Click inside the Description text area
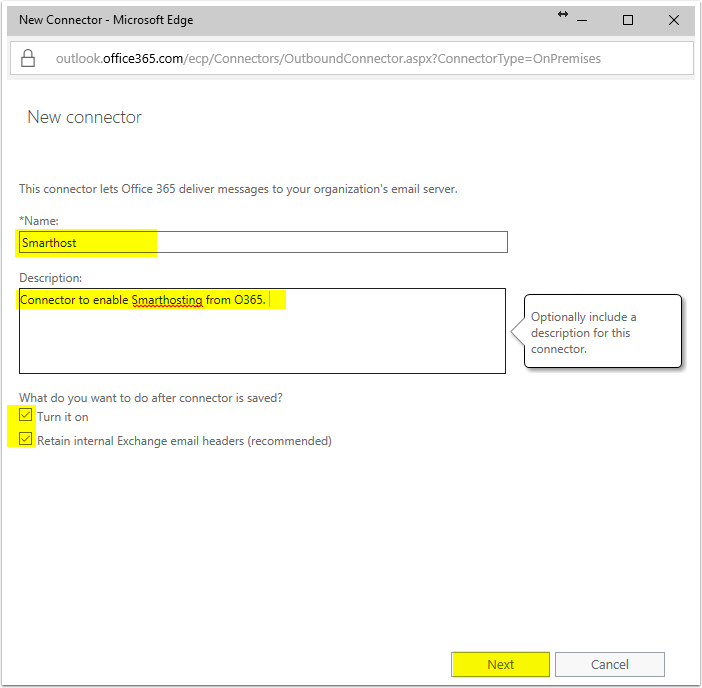Image resolution: width=702 pixels, height=688 pixels. [x=262, y=331]
